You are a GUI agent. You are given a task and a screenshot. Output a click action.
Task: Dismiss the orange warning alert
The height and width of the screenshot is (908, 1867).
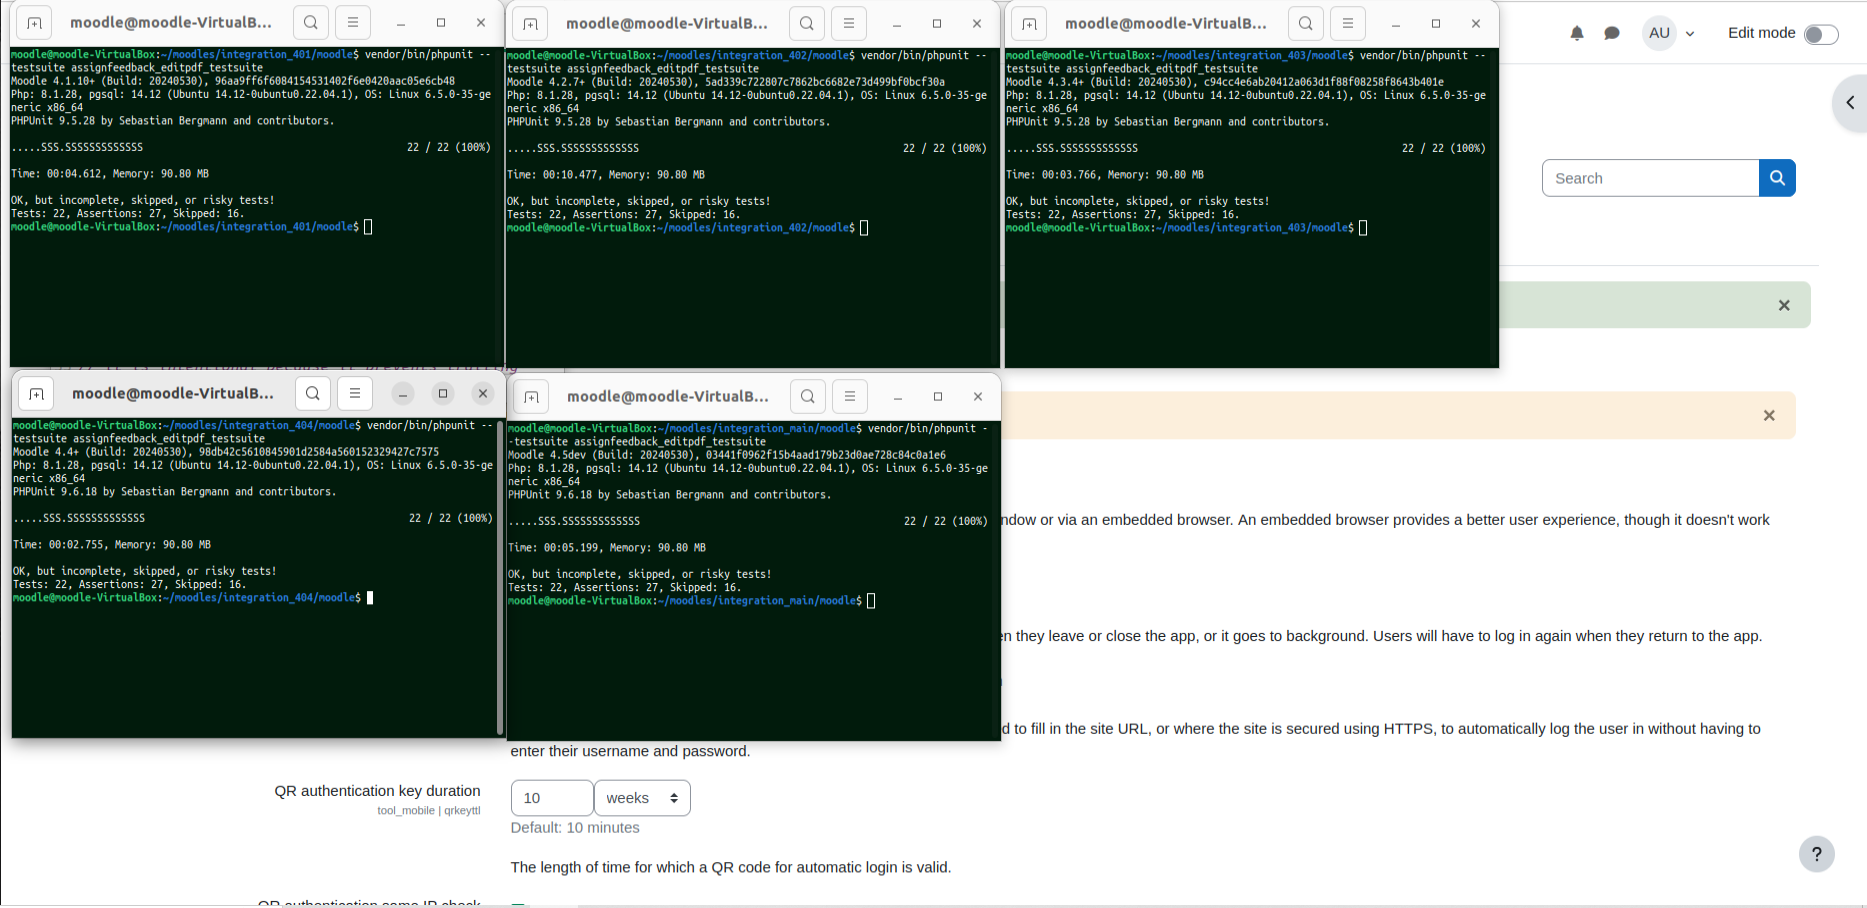coord(1769,415)
